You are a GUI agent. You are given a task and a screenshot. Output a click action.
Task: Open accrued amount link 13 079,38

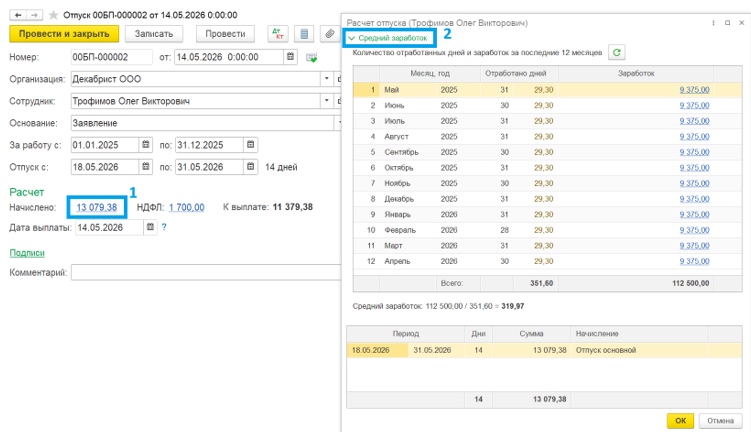pos(97,207)
